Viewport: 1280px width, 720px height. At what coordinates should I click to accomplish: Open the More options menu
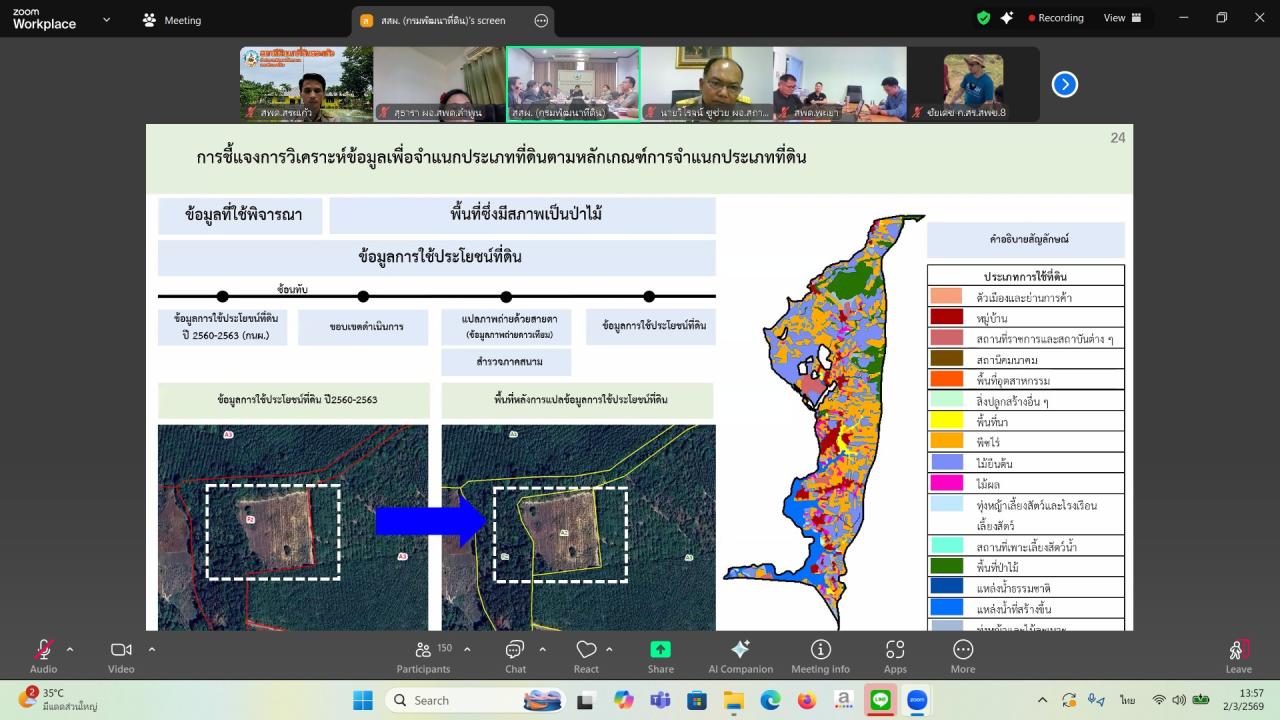(x=962, y=655)
